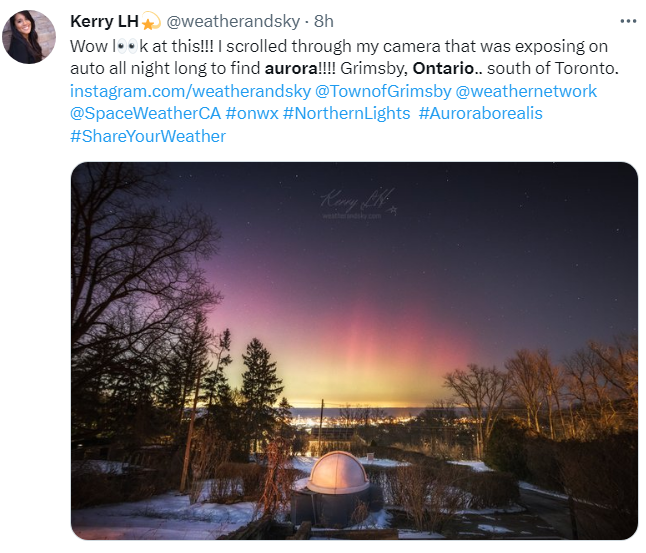
Task: Open the aurora photo attachment
Action: tap(354, 351)
